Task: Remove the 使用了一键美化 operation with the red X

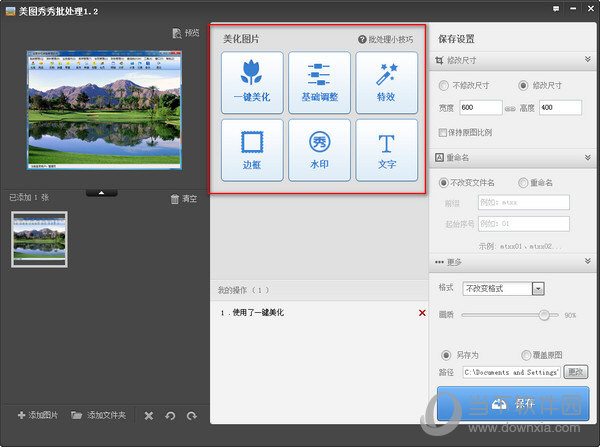Action: point(422,313)
